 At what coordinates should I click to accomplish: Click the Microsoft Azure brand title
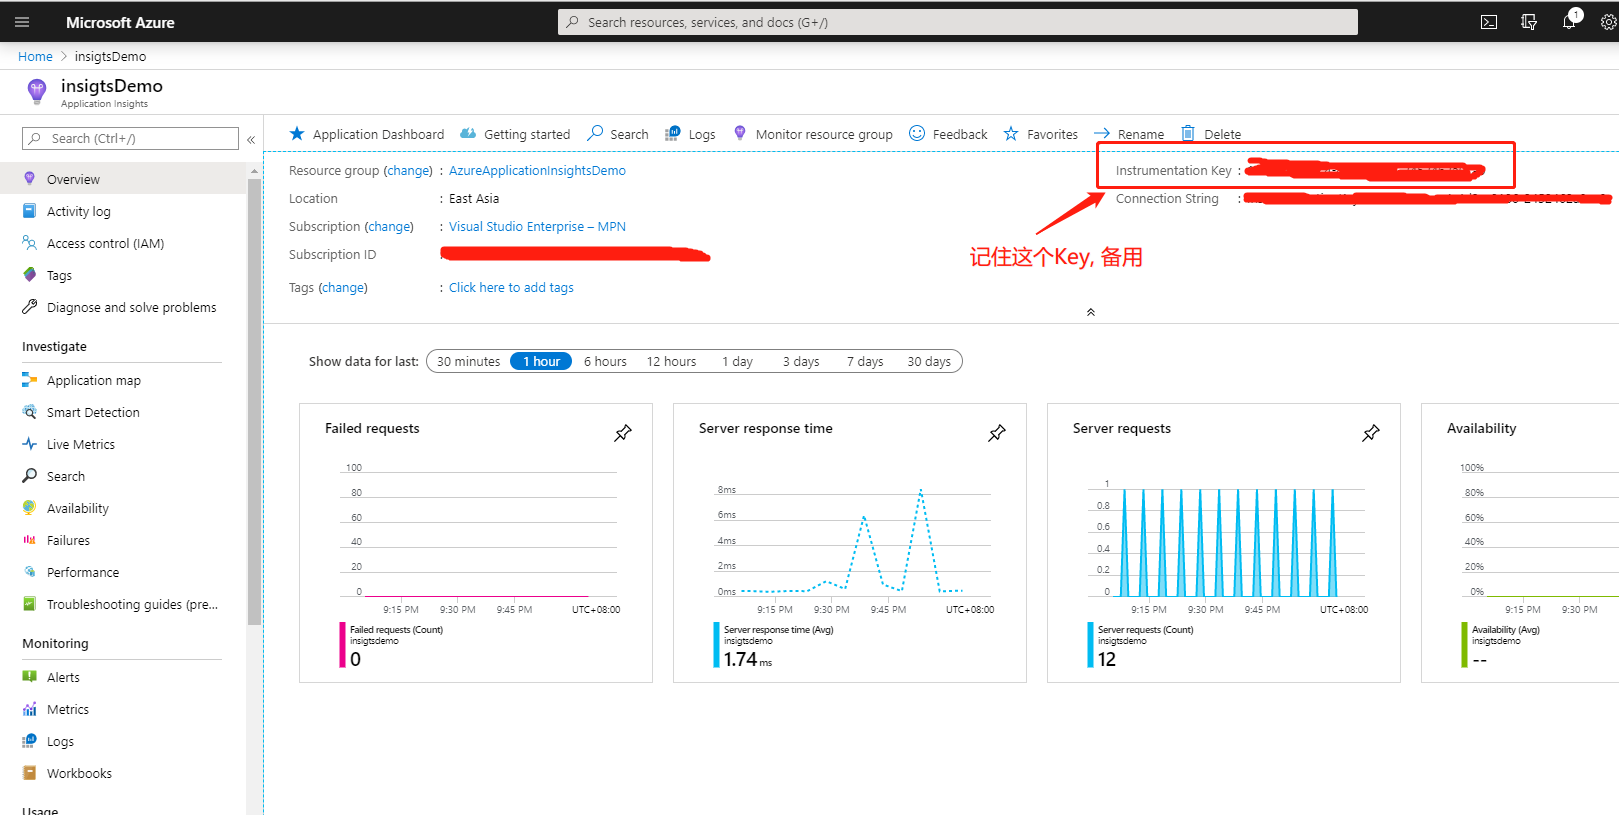[x=120, y=22]
